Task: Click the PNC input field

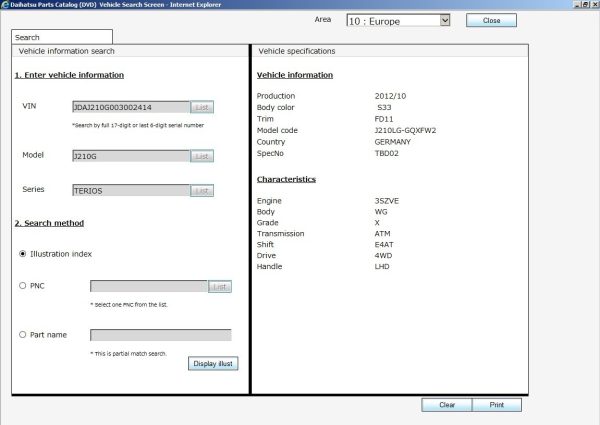Action: [149, 286]
